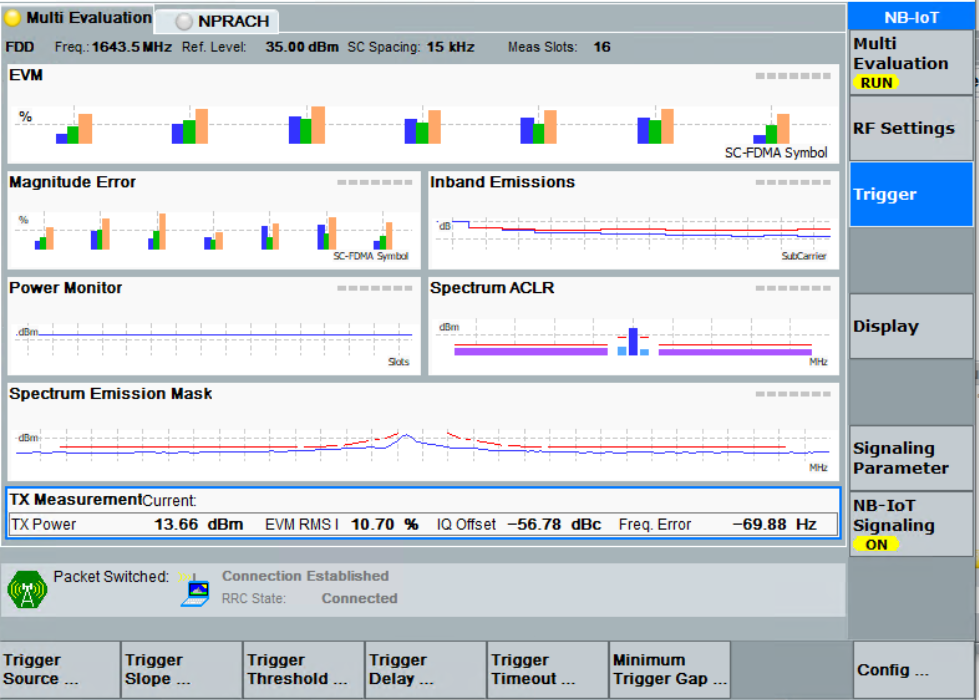
Task: Toggle NB-IoT Signaling ON softkey
Action: click(910, 524)
